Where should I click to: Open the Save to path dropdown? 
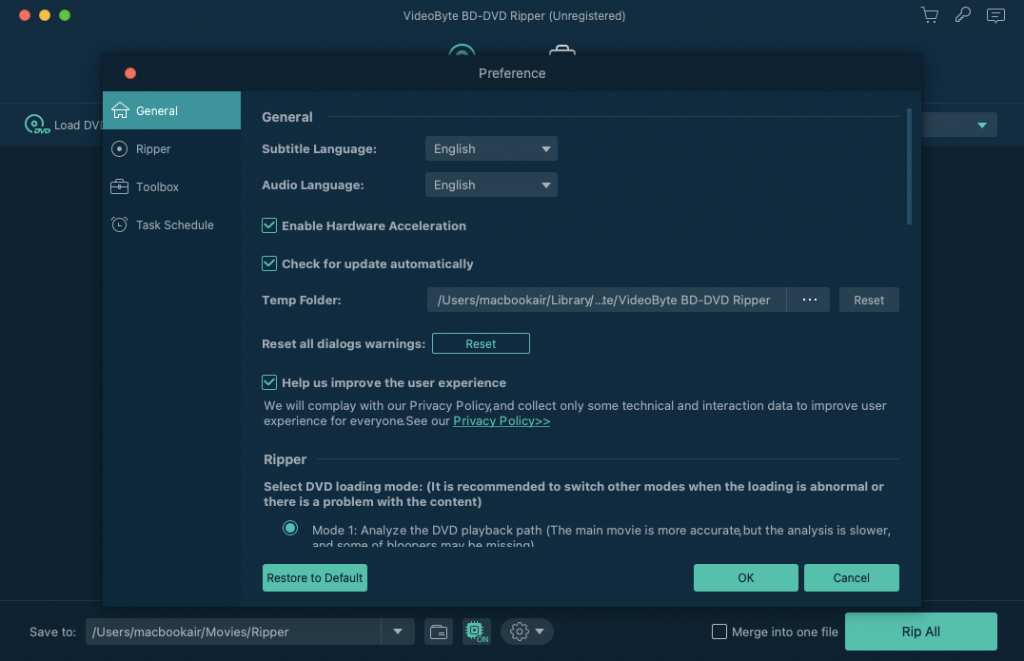click(398, 632)
